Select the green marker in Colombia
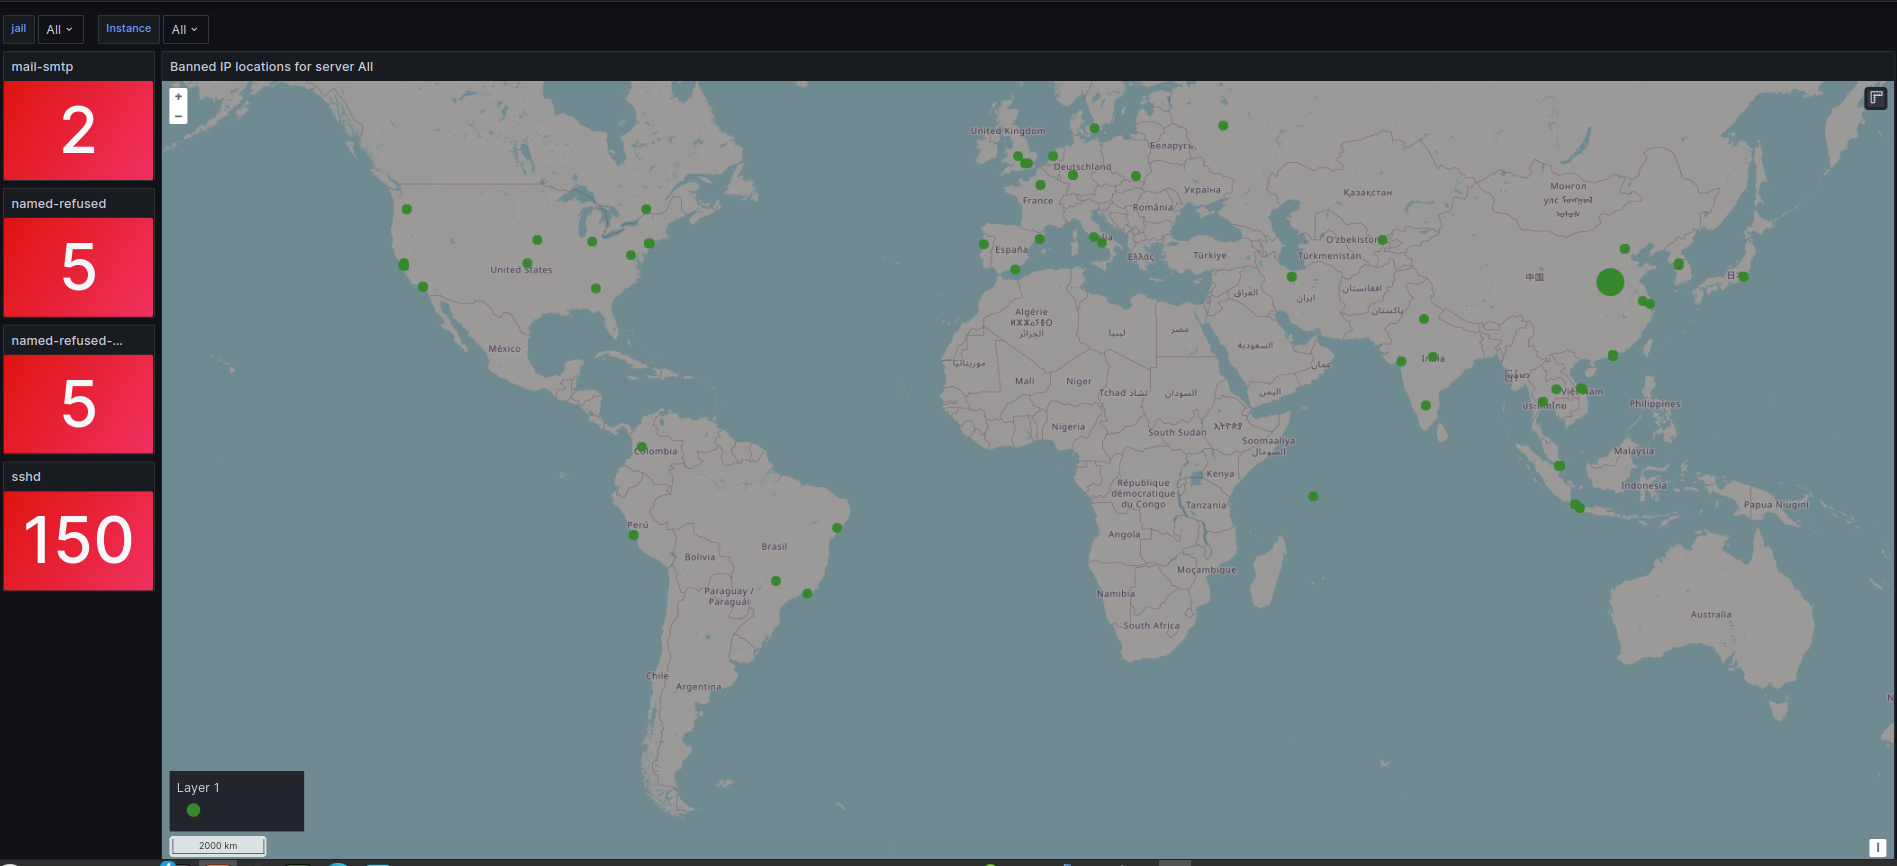 click(x=642, y=447)
